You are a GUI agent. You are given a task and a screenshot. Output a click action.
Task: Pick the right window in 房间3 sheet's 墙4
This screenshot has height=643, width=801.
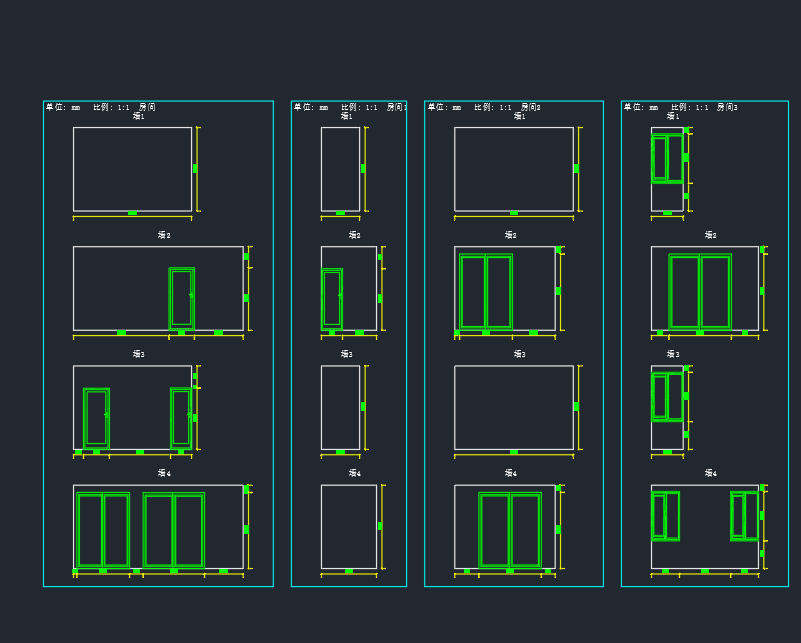click(x=744, y=516)
